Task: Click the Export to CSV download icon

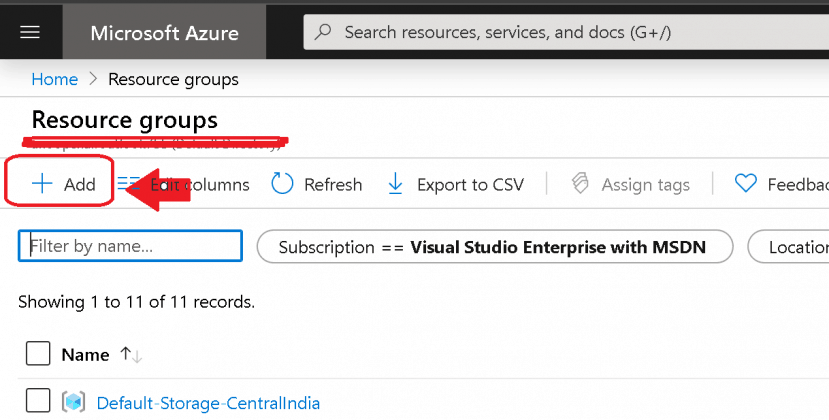Action: point(395,184)
